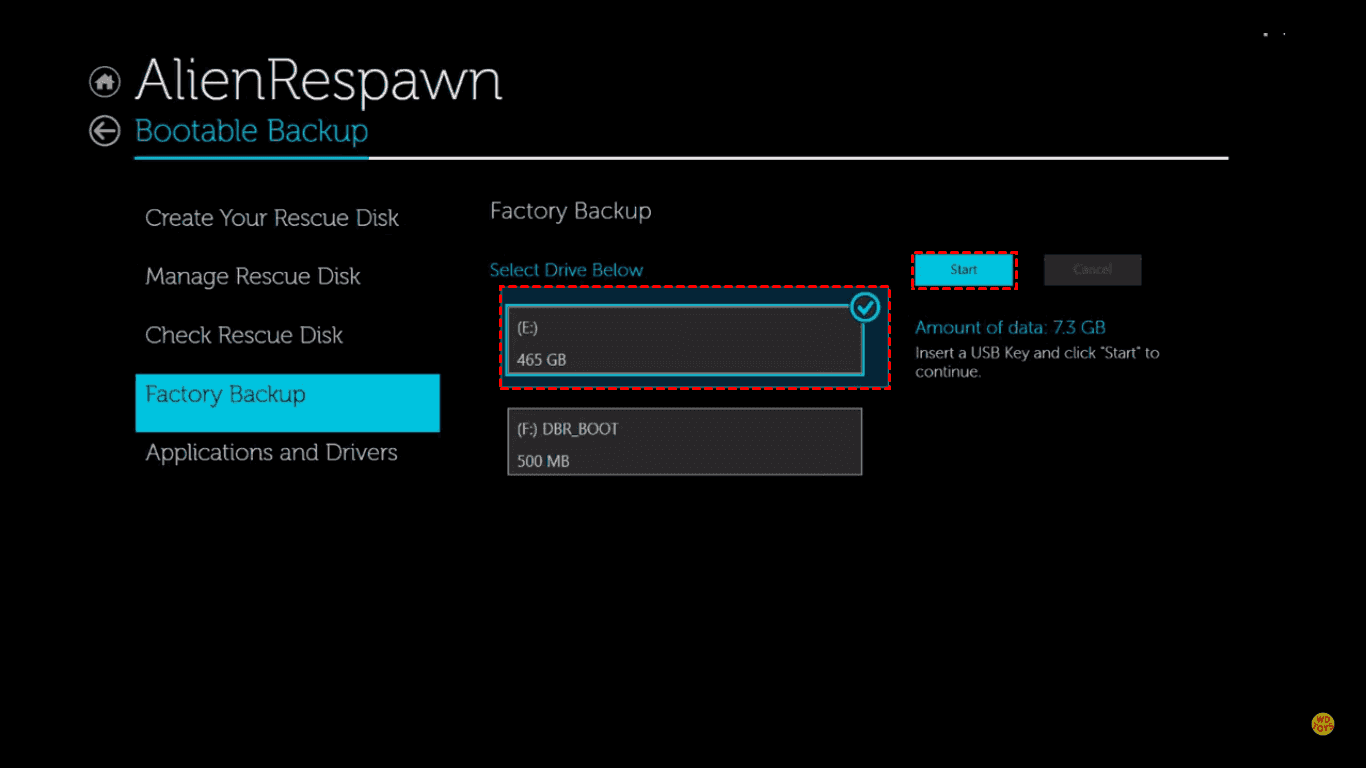The height and width of the screenshot is (768, 1366).
Task: Open Manage Rescue Disk section
Action: click(x=253, y=277)
